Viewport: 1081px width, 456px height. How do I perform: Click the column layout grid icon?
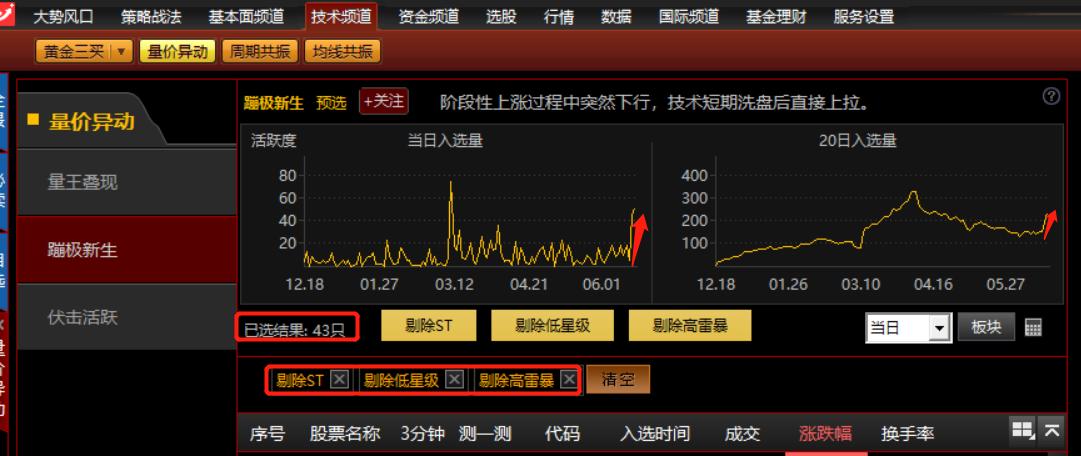(x=1022, y=430)
